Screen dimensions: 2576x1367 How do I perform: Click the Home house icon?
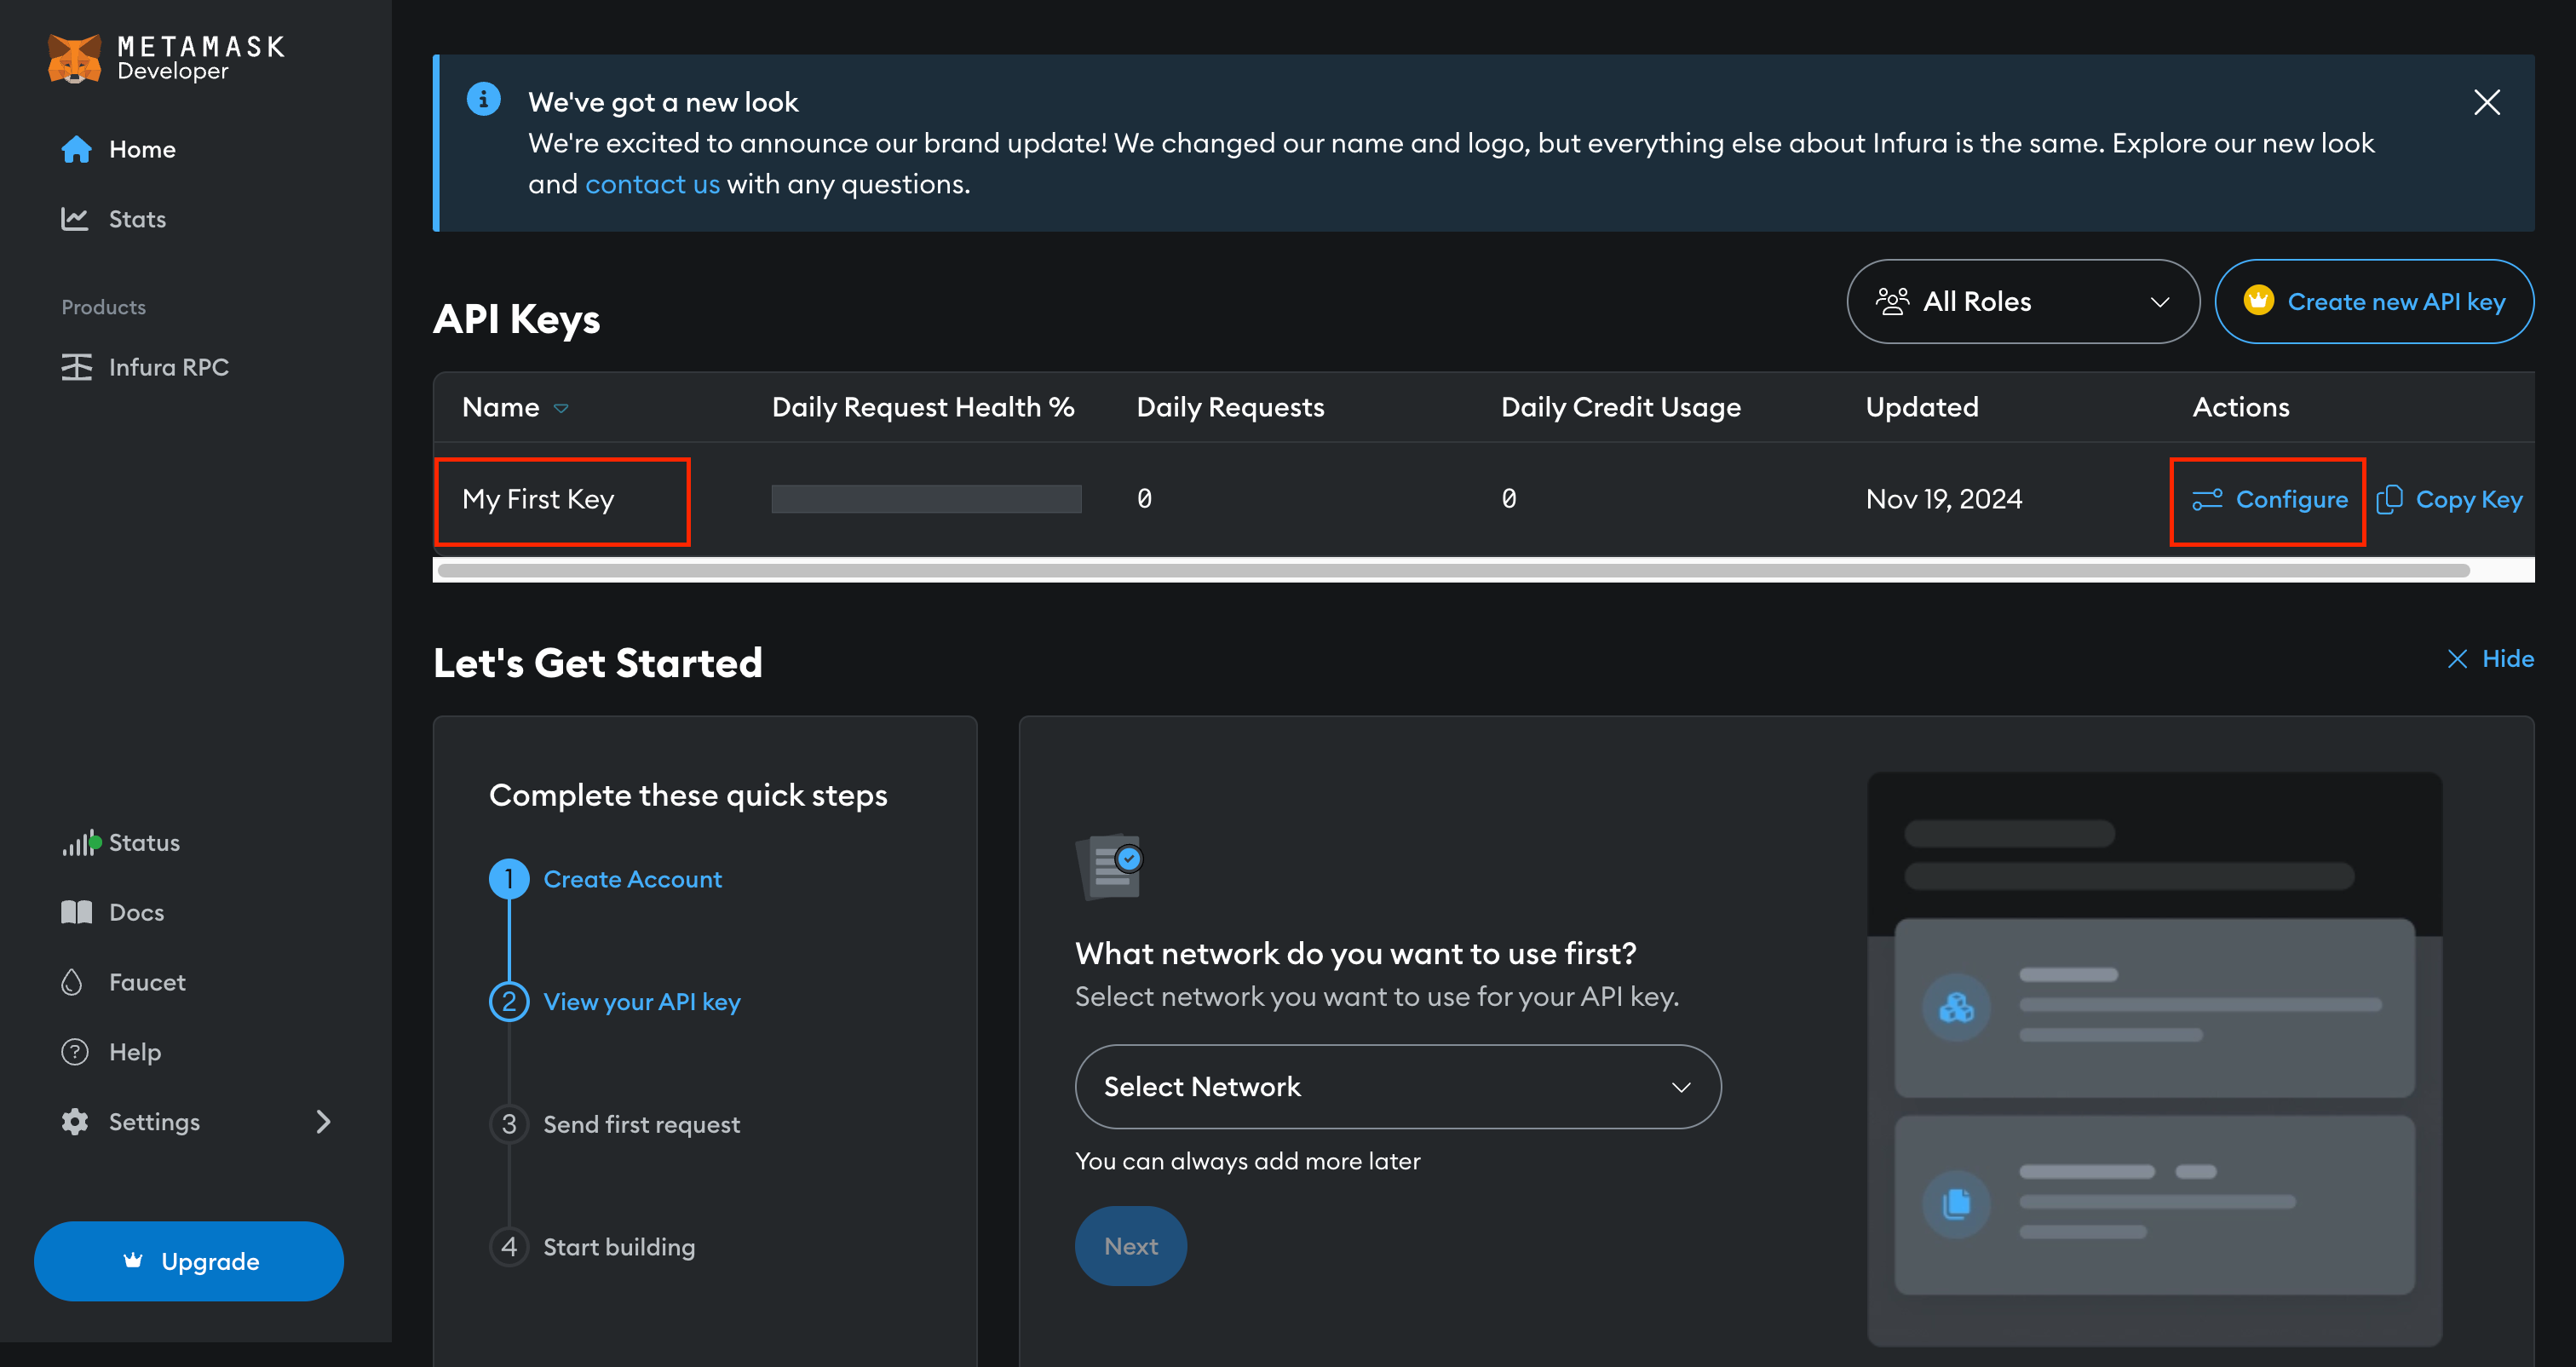(76, 149)
